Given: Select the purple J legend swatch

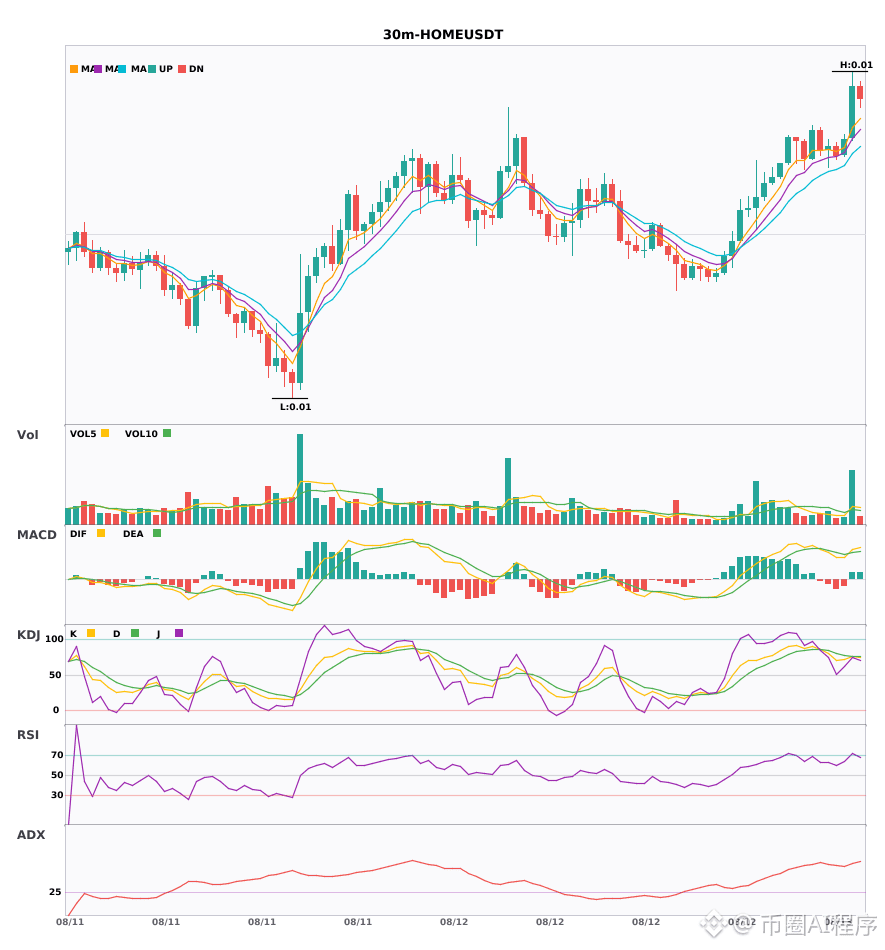Looking at the screenshot, I should [x=179, y=633].
